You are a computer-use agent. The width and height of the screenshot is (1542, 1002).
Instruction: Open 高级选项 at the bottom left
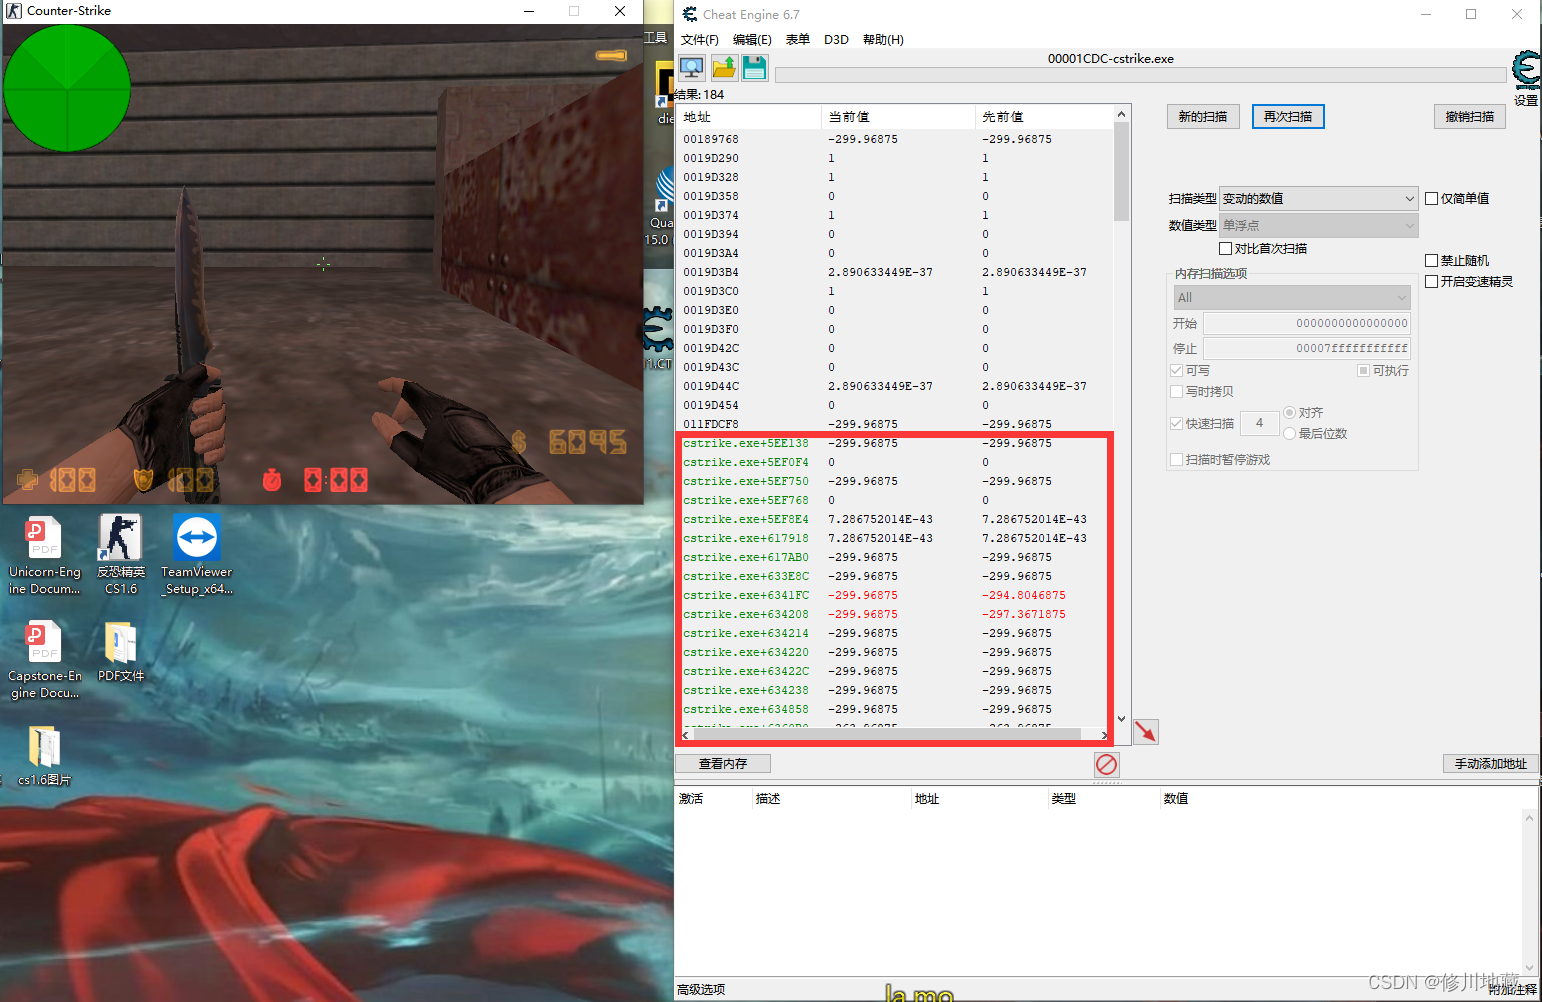[x=701, y=990]
